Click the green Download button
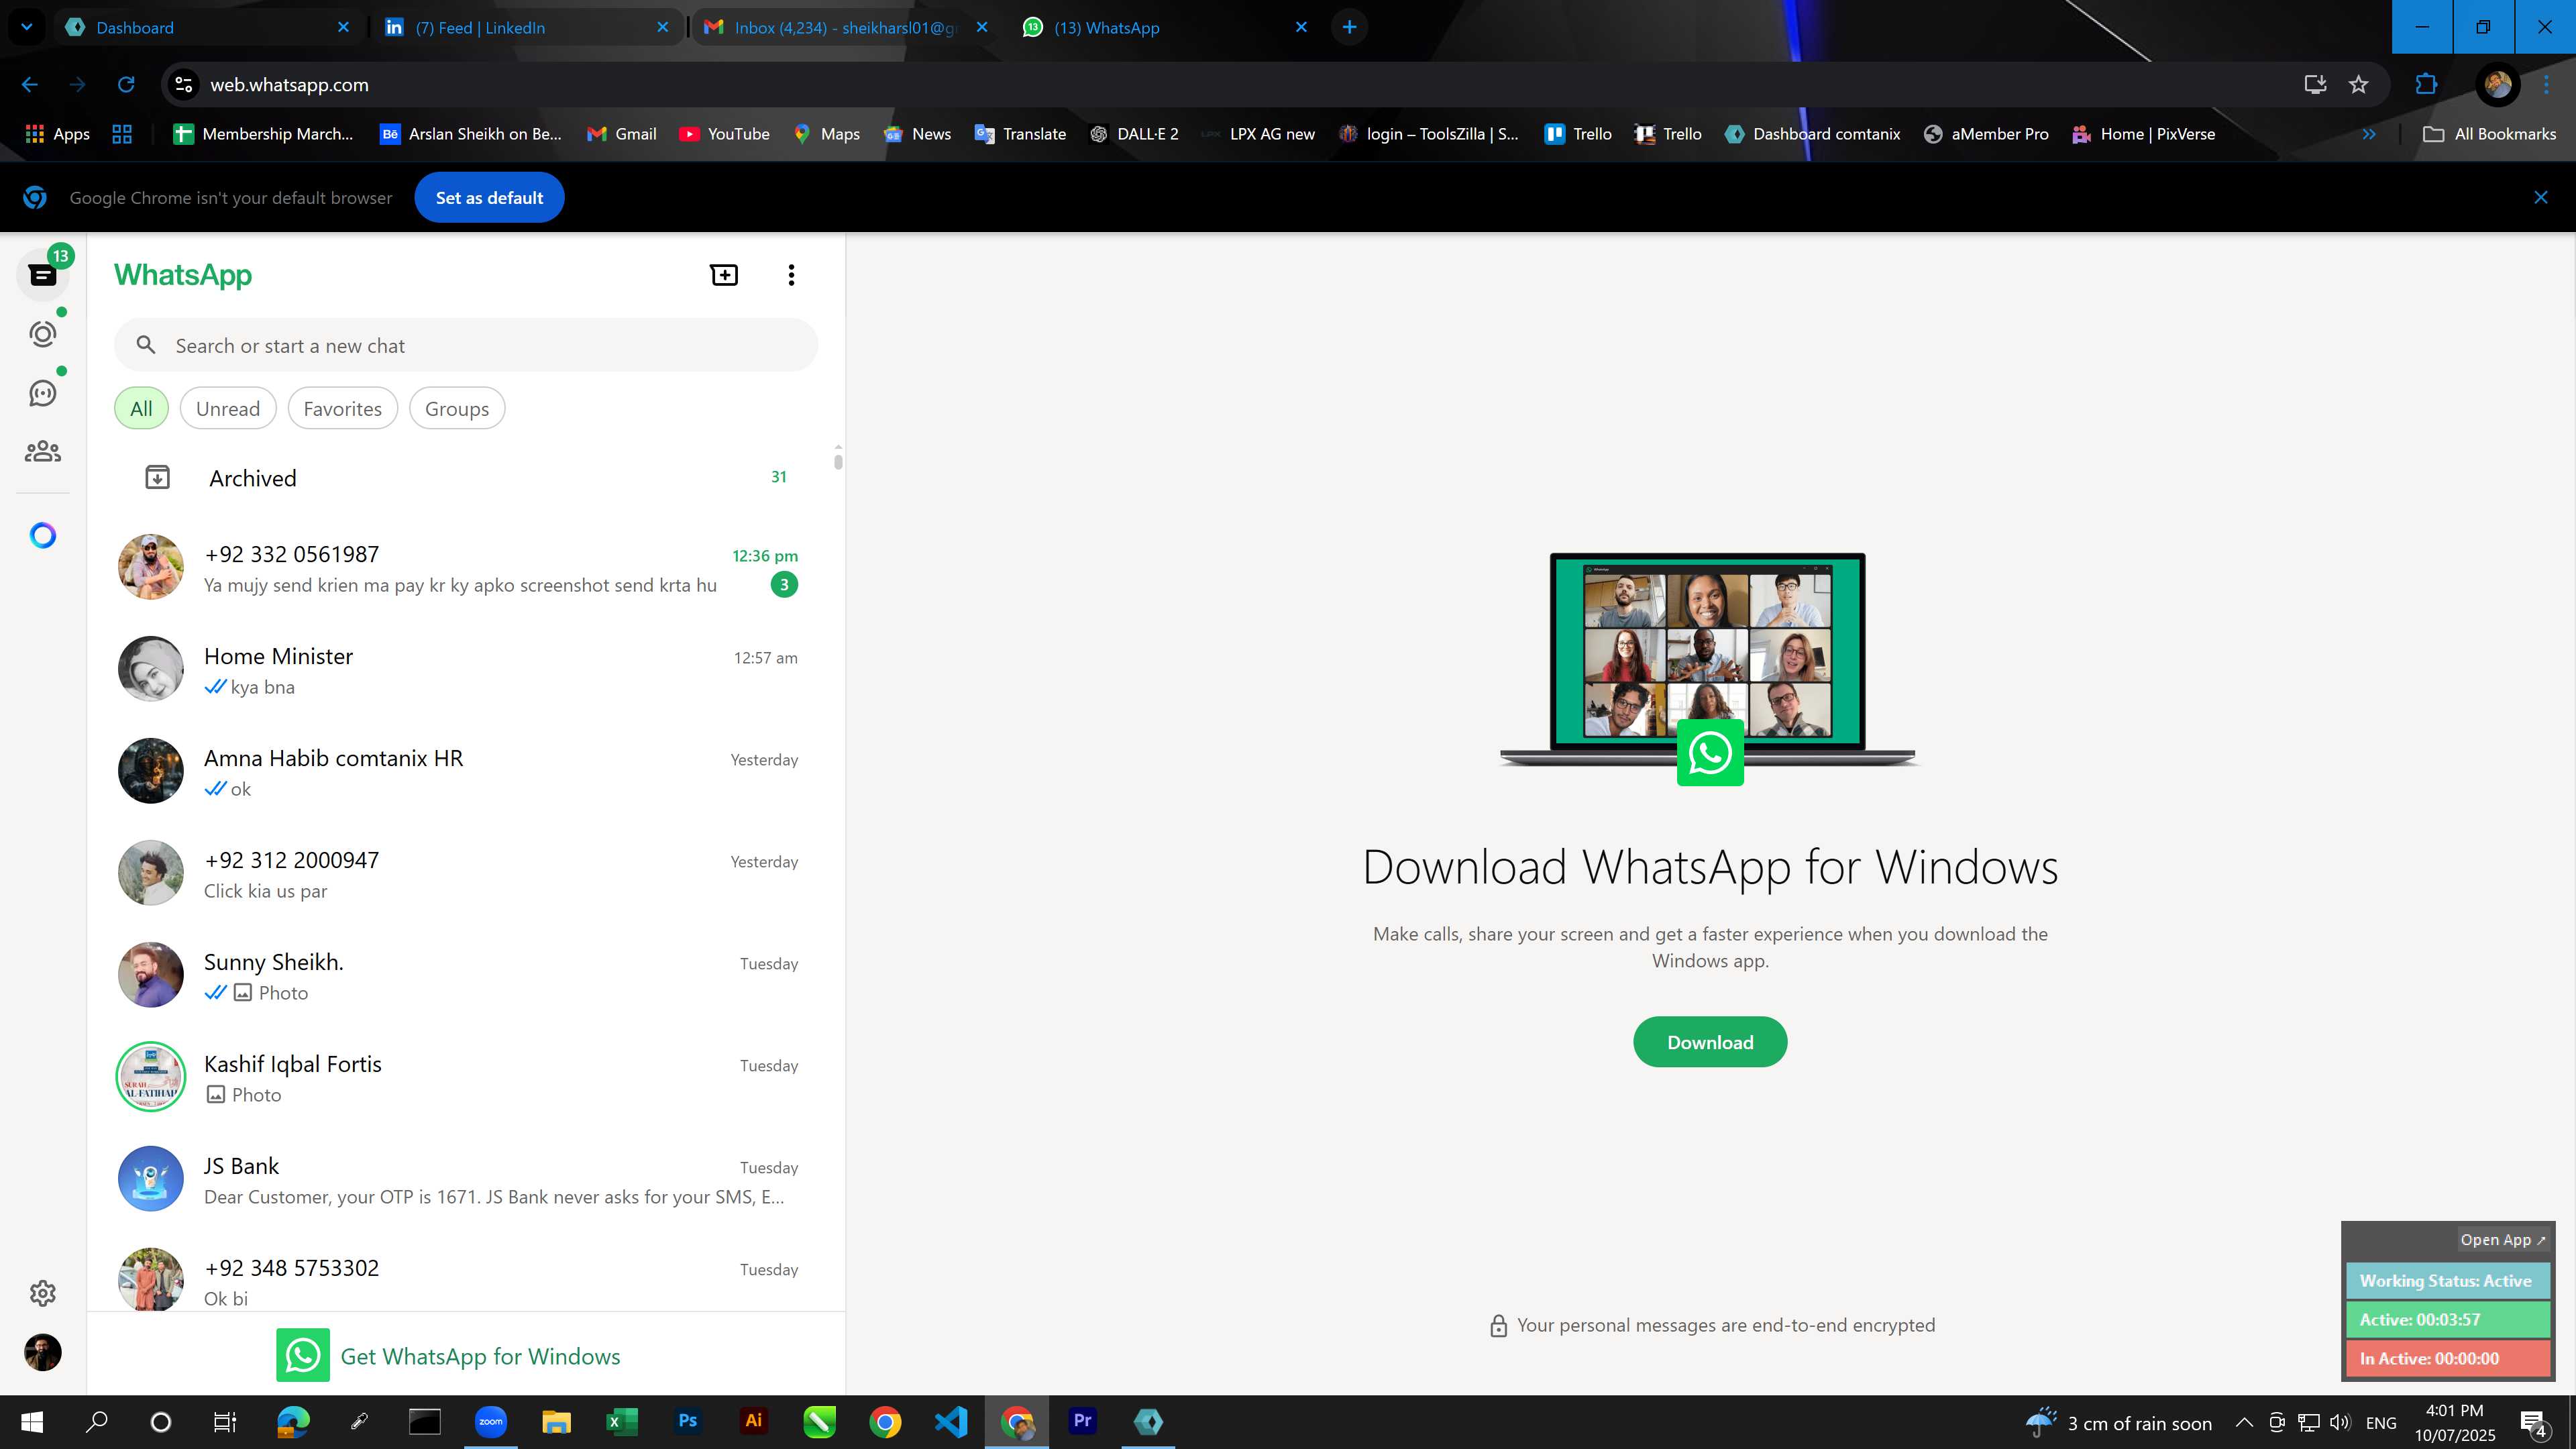 1710,1042
